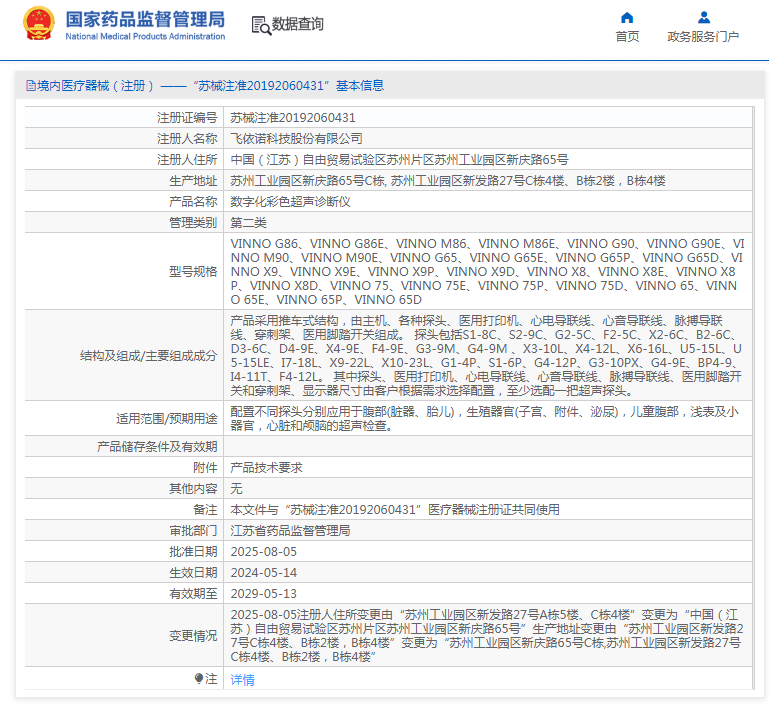Click the 政务服务门户 person icon
The width and height of the screenshot is (769, 711).
click(x=703, y=17)
